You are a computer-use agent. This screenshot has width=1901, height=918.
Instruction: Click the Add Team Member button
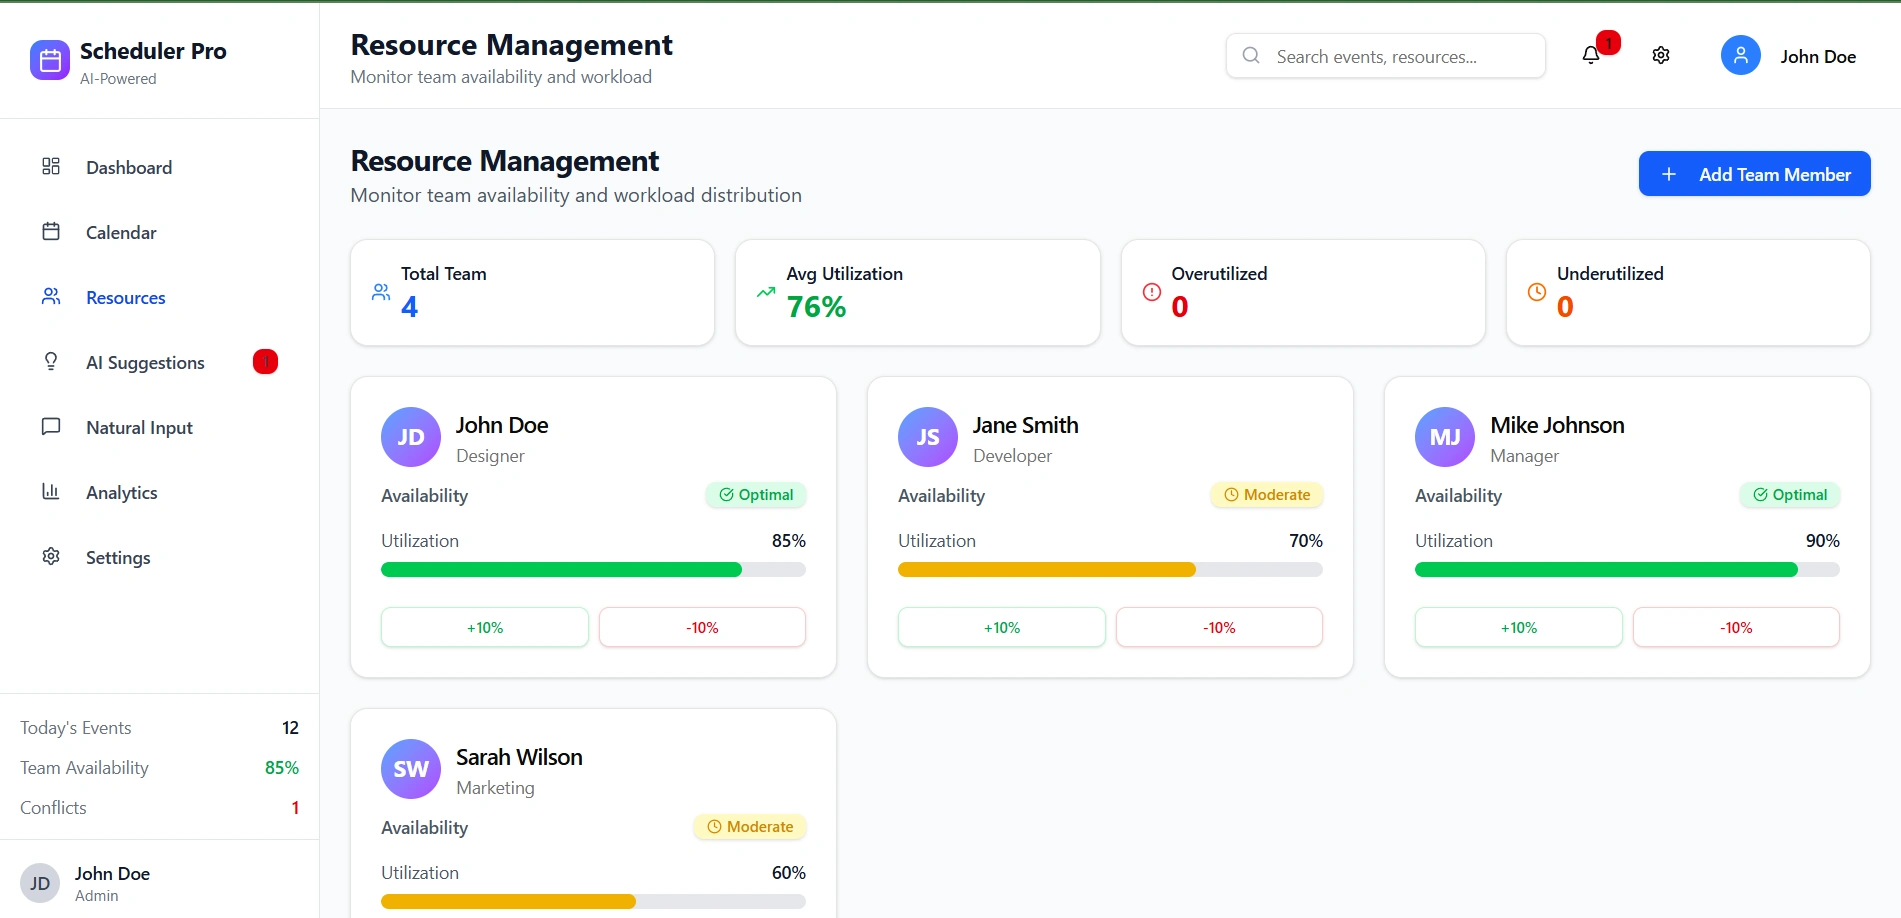tap(1754, 174)
